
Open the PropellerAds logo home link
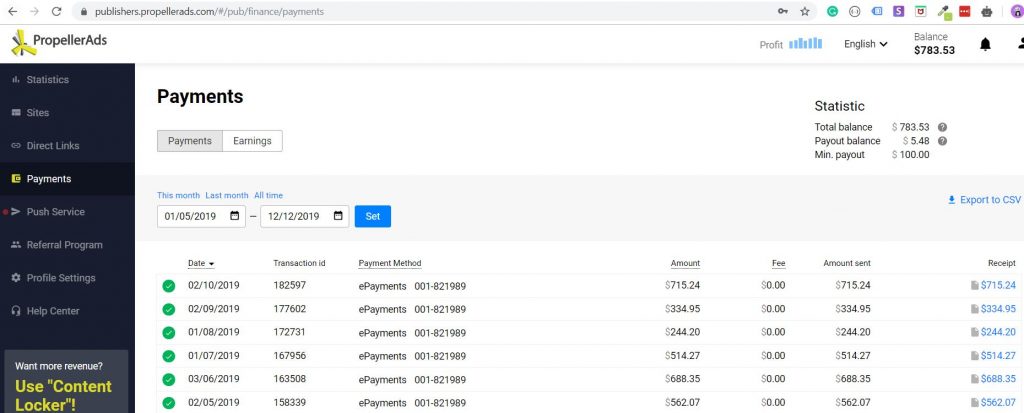click(x=59, y=42)
